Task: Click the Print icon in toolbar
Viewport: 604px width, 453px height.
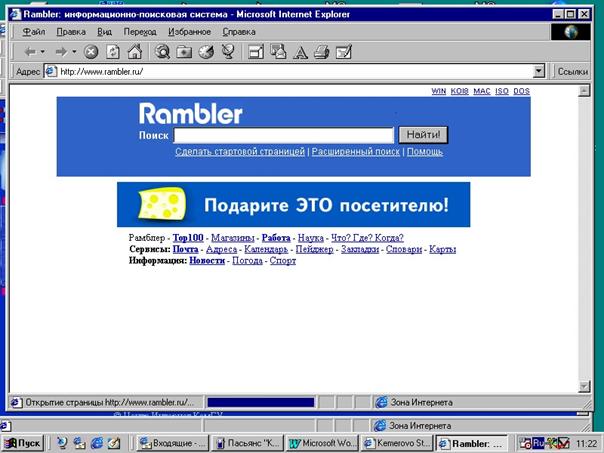Action: [321, 51]
